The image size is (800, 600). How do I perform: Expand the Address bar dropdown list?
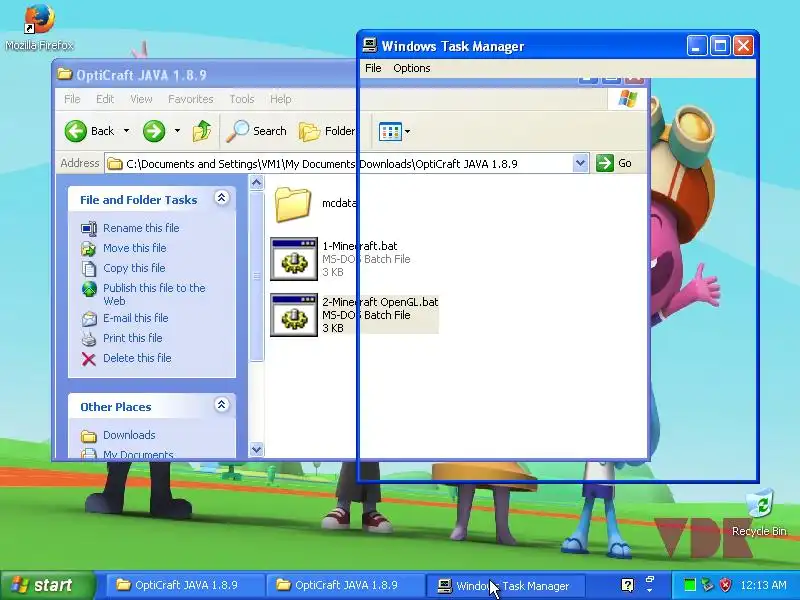tap(580, 163)
